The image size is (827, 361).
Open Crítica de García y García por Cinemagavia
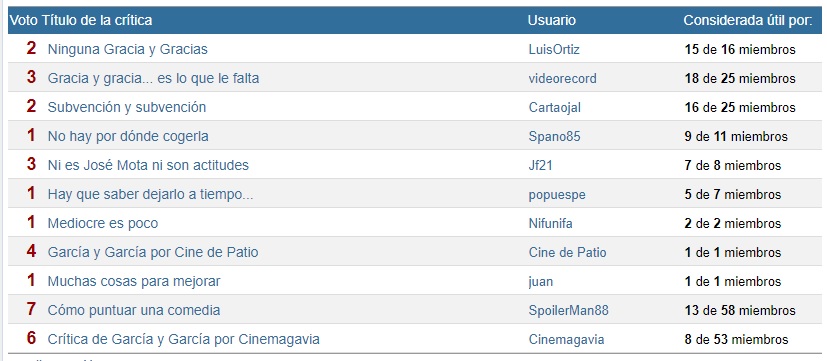pos(184,339)
